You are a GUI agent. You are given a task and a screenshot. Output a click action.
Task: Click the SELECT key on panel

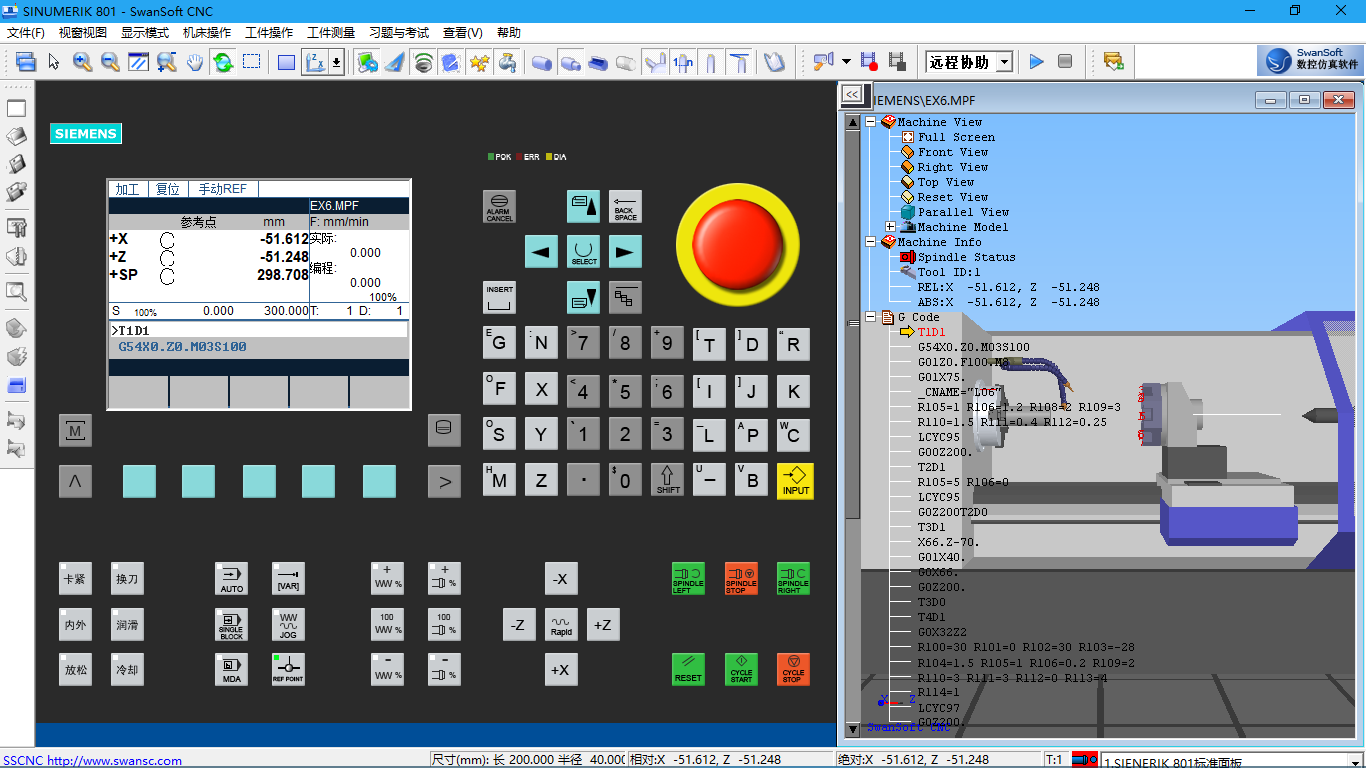pyautogui.click(x=584, y=251)
